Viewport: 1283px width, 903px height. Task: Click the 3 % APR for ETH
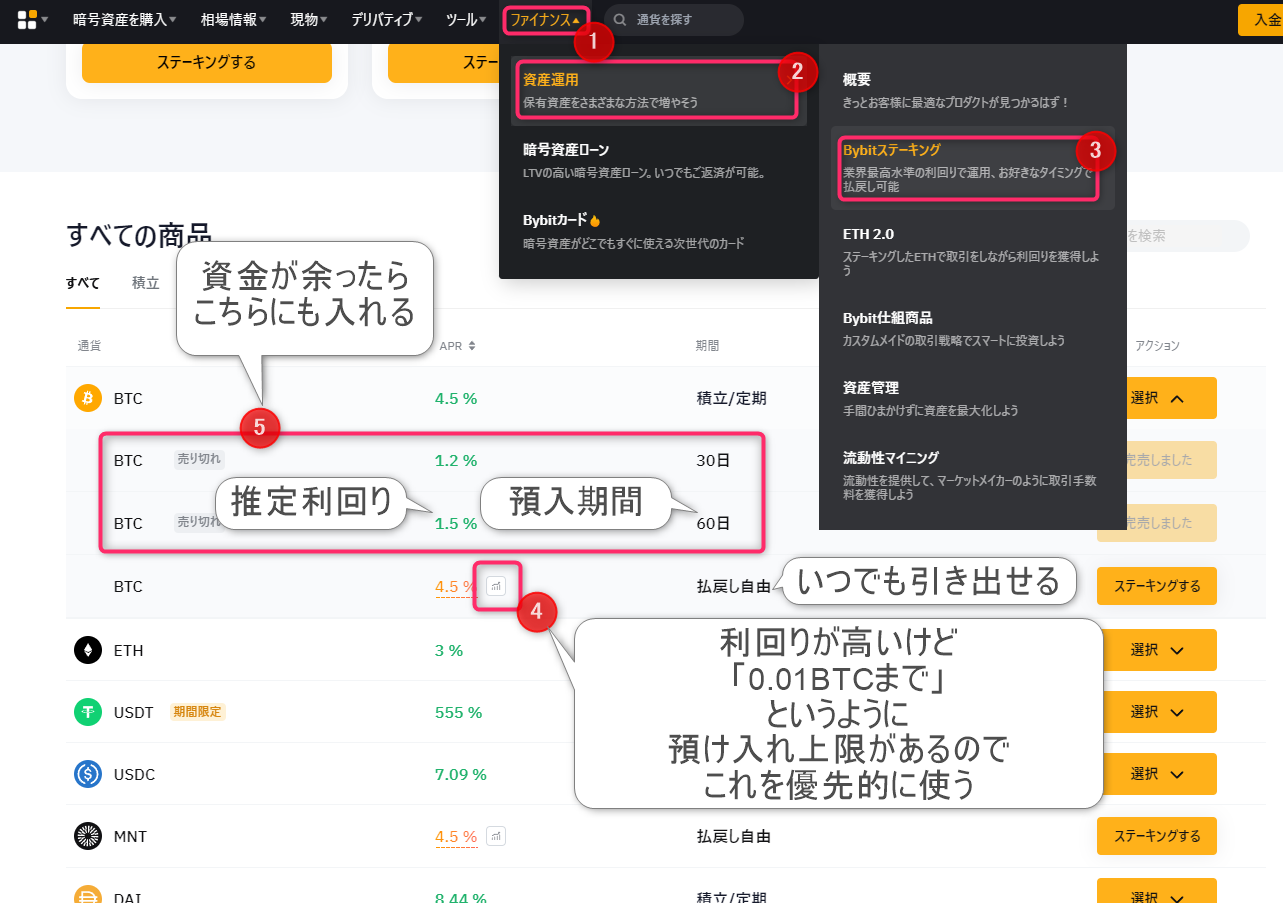(x=449, y=650)
